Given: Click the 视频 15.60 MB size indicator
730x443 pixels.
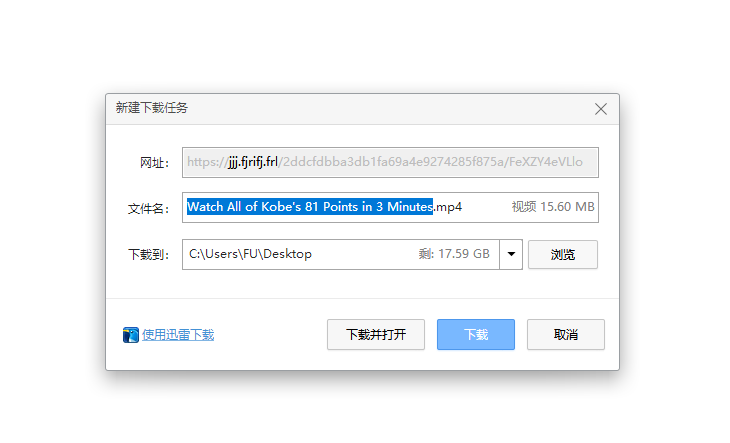Looking at the screenshot, I should point(553,208).
